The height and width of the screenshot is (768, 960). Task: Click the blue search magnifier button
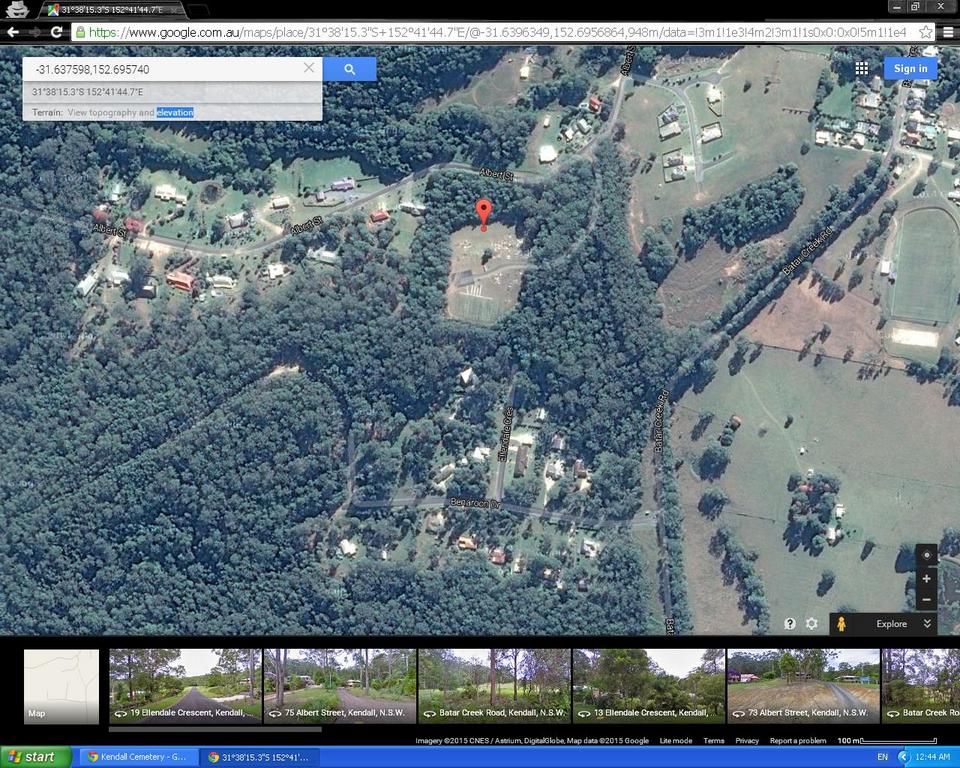349,69
